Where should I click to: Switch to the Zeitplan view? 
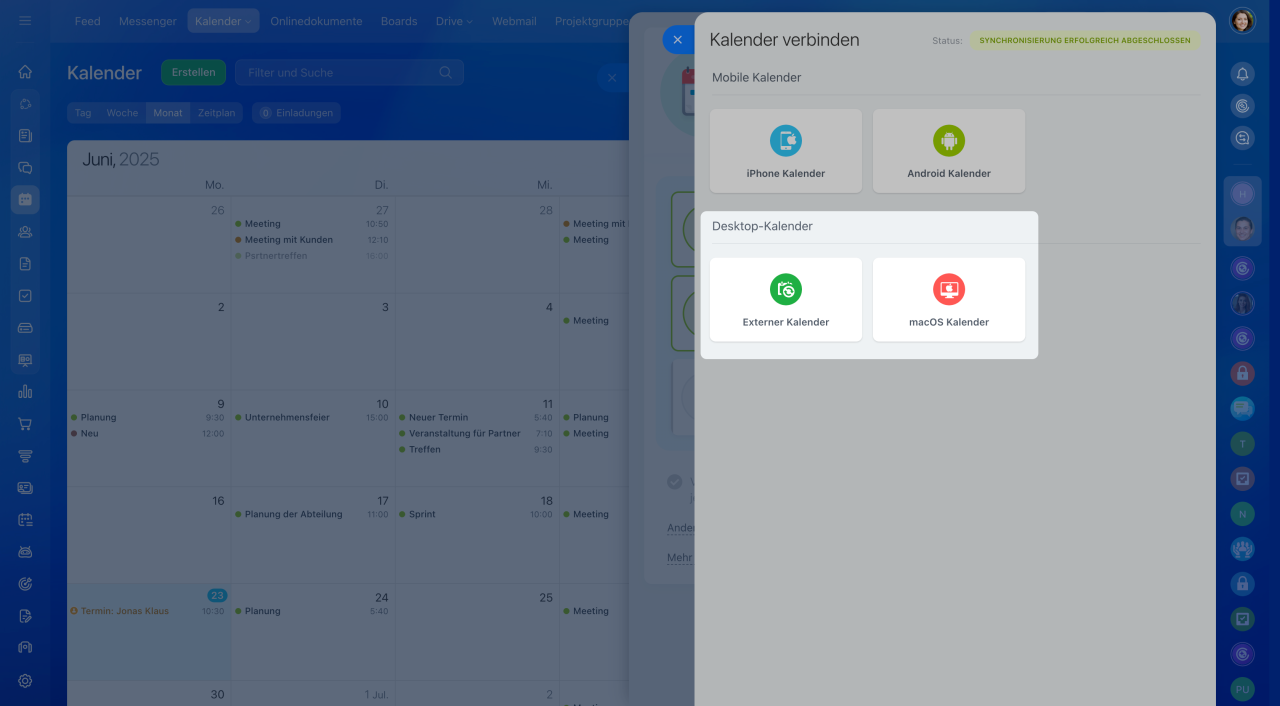click(216, 113)
